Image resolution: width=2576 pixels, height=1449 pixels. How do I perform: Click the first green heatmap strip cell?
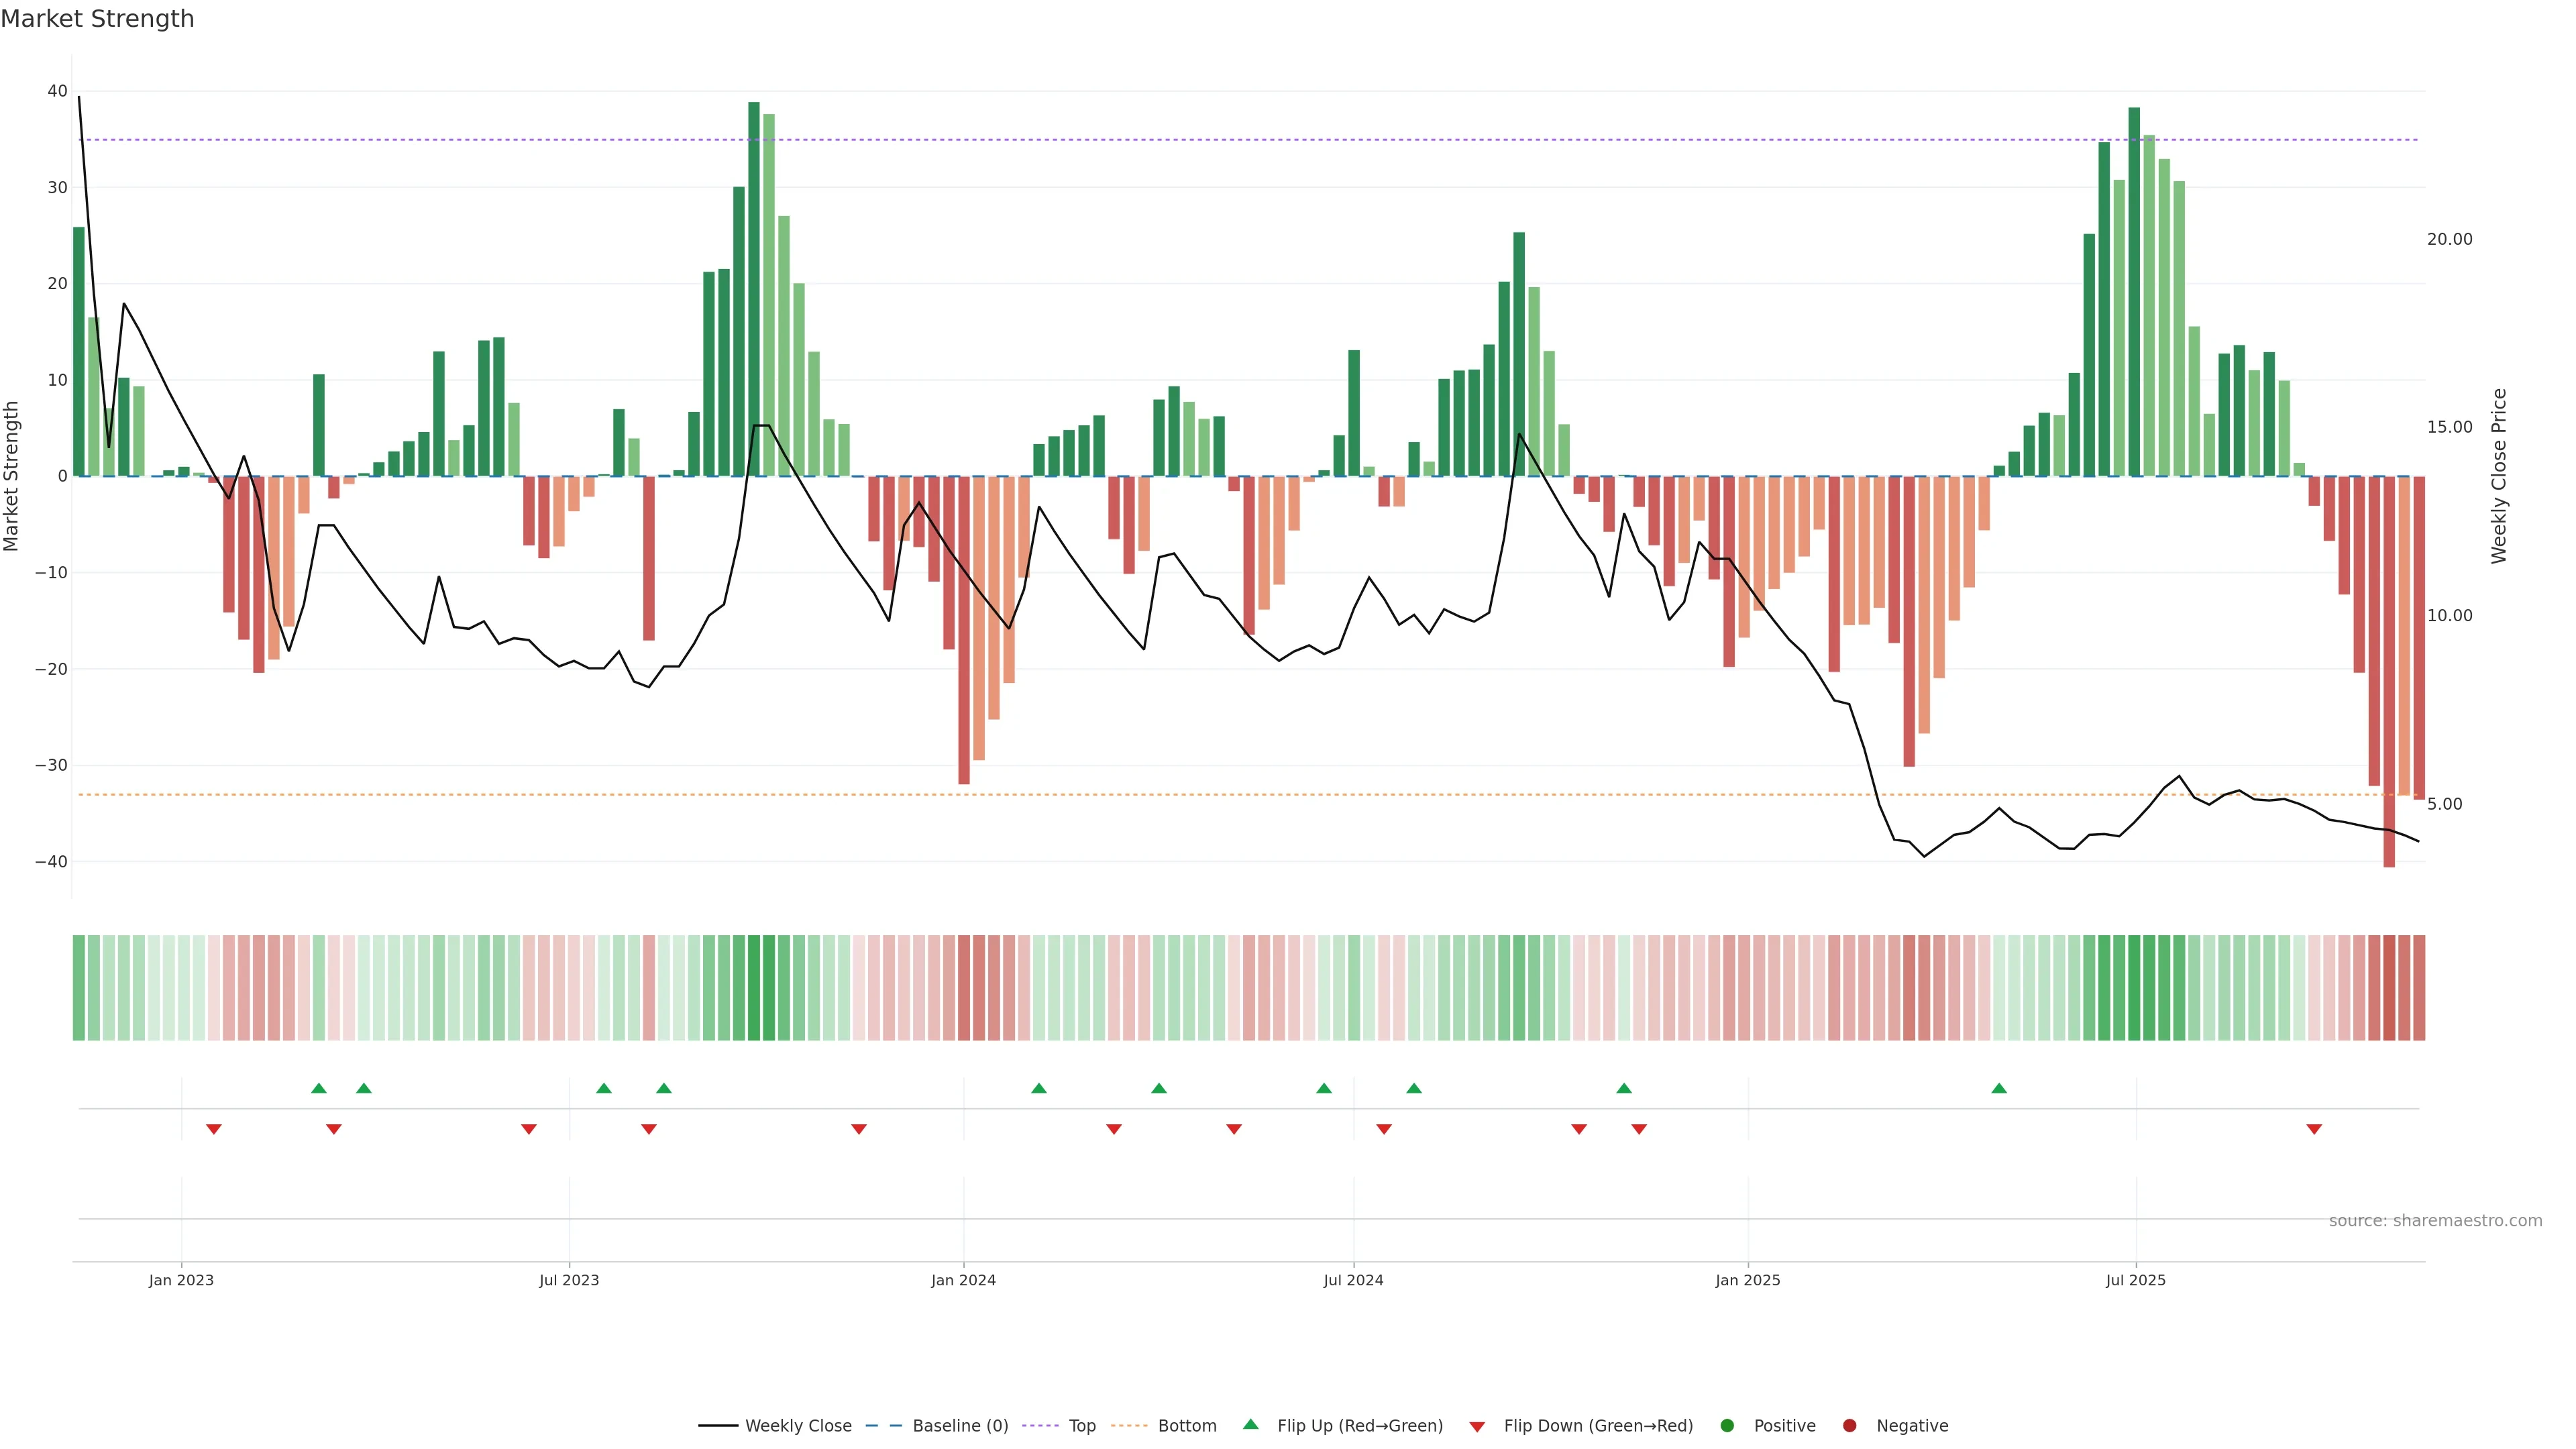coord(79,988)
